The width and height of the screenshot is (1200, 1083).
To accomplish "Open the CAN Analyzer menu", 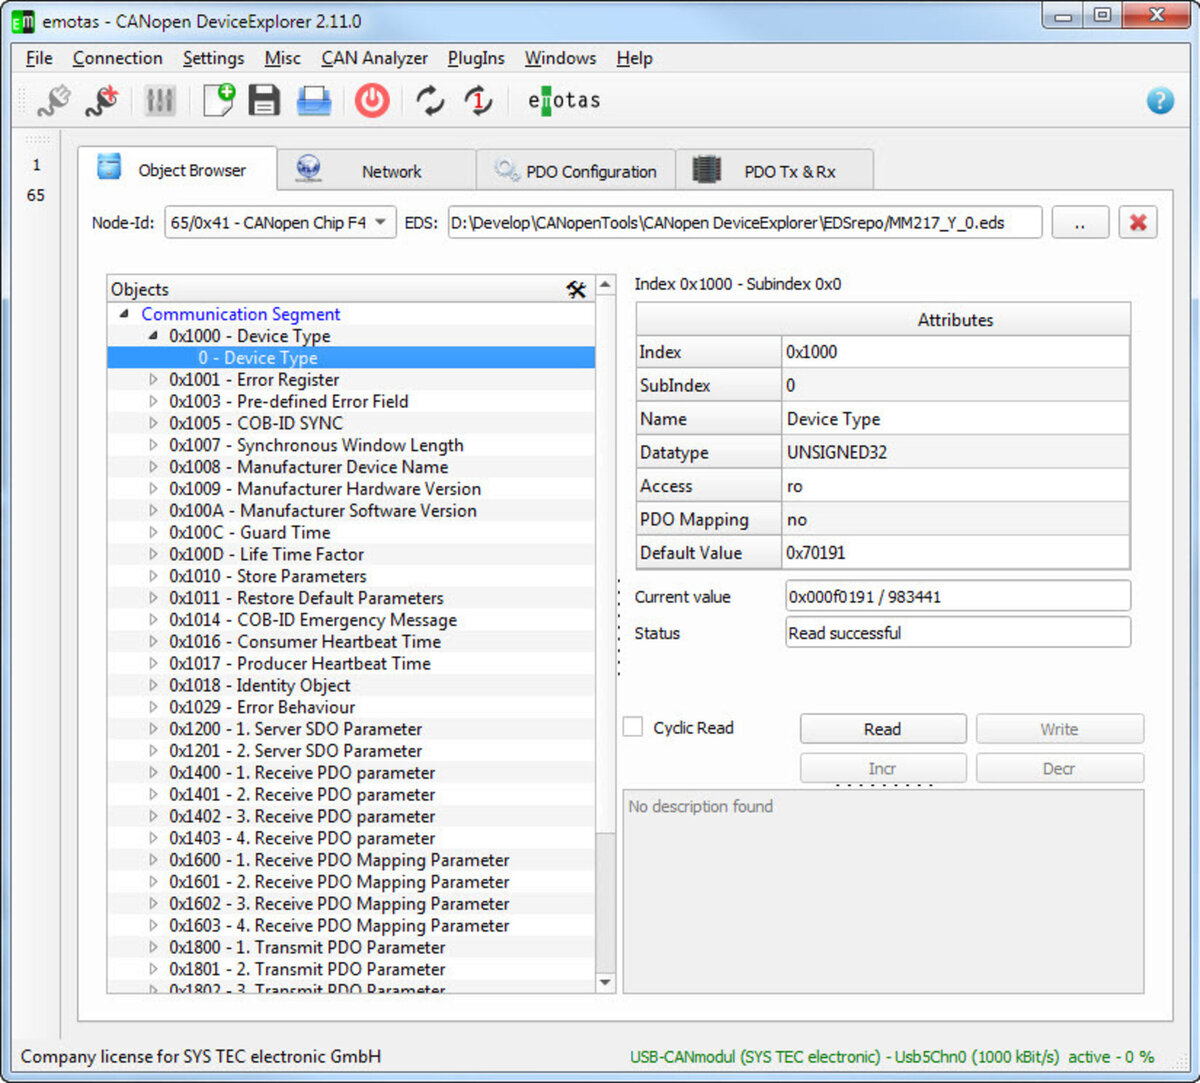I will click(374, 58).
